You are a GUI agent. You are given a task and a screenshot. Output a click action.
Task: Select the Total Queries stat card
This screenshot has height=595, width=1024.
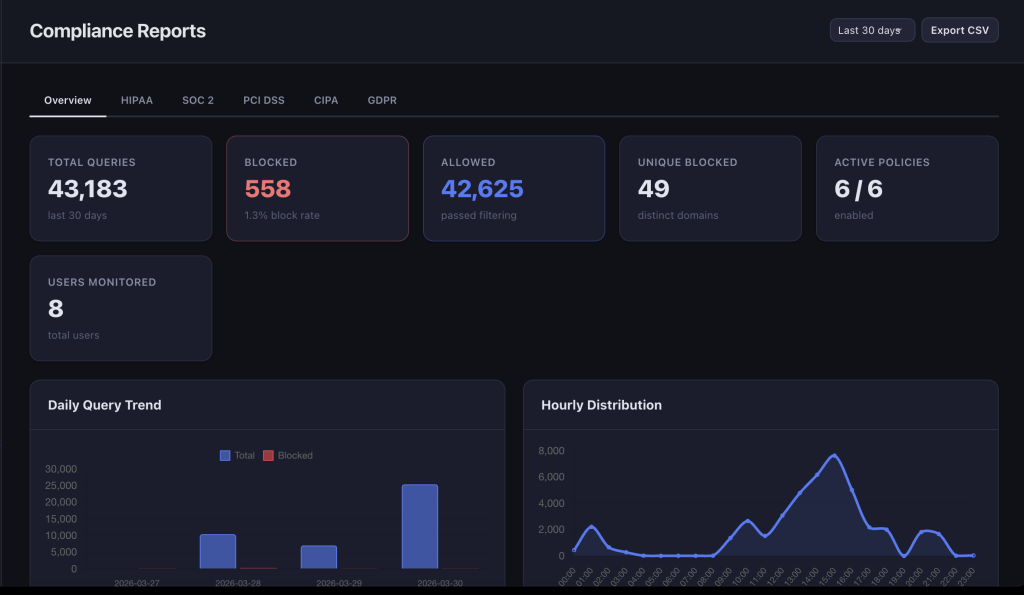[x=120, y=188]
